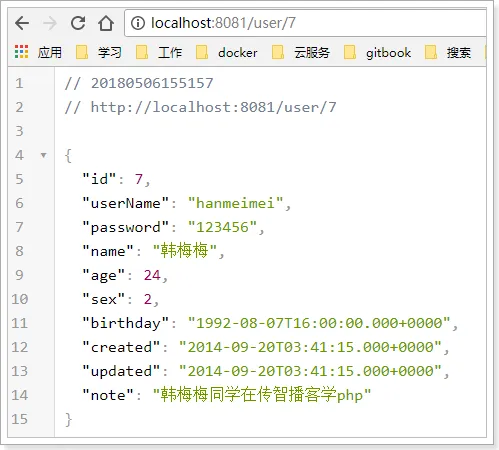Click the folder icon beside docker

coord(202,52)
